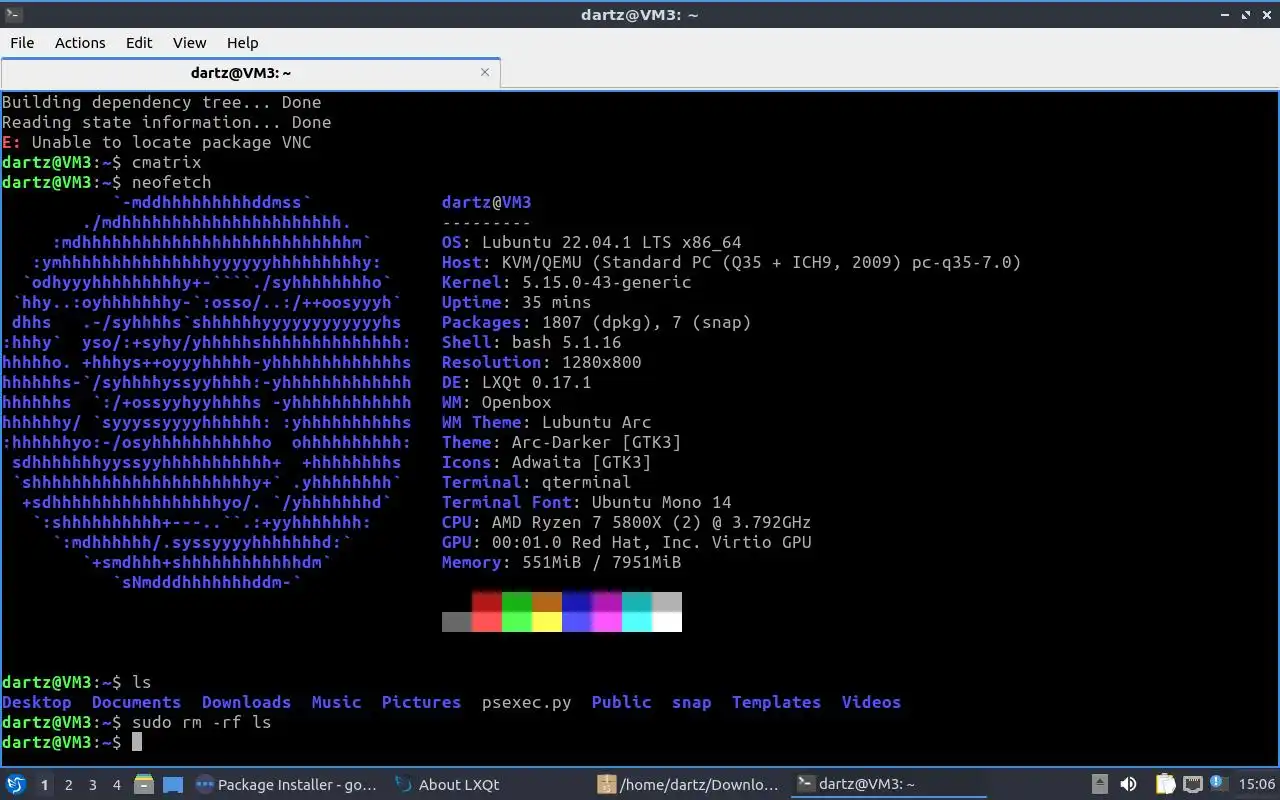Click the 15:06 clock in the panel
The height and width of the screenshot is (800, 1280).
point(1257,784)
